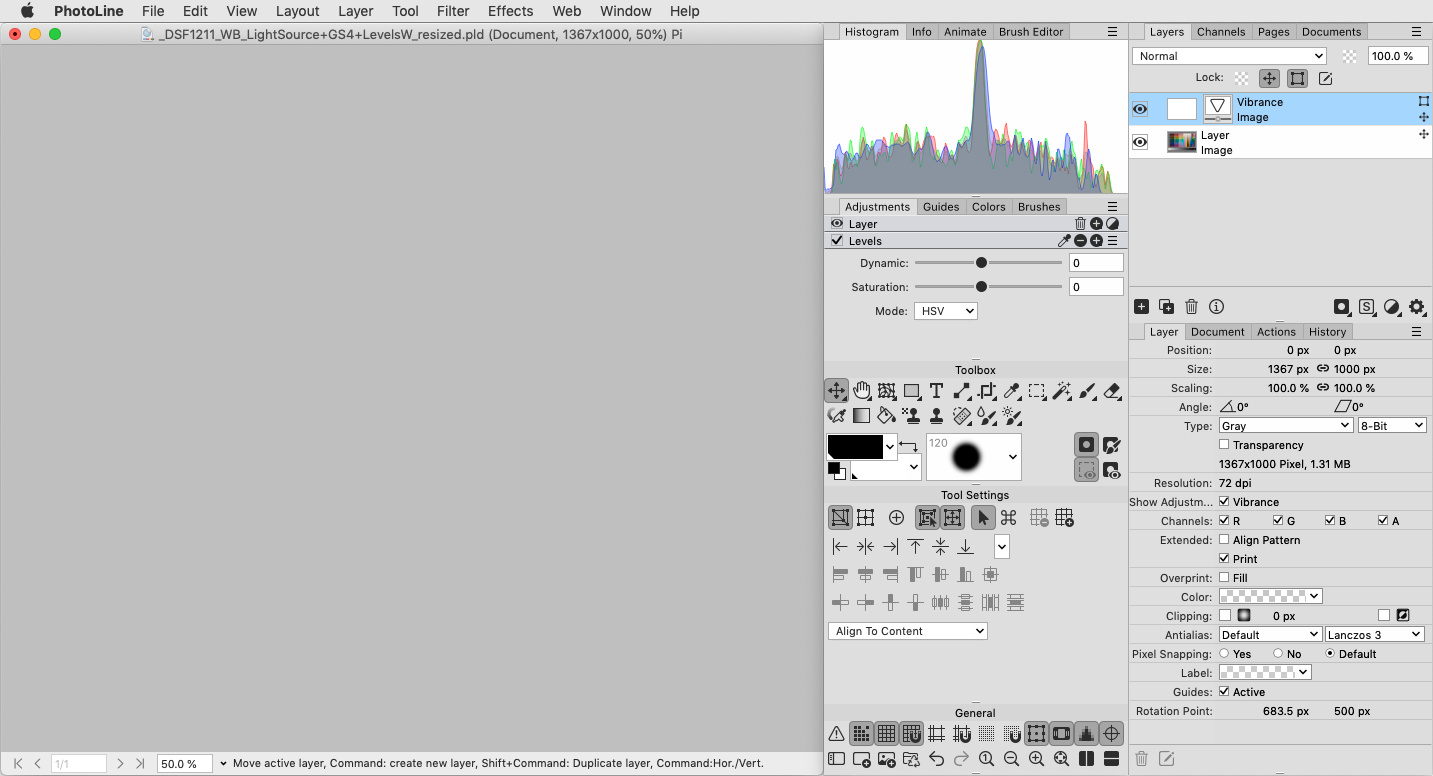Open the Apple menu
This screenshot has width=1433, height=776.
coord(27,11)
